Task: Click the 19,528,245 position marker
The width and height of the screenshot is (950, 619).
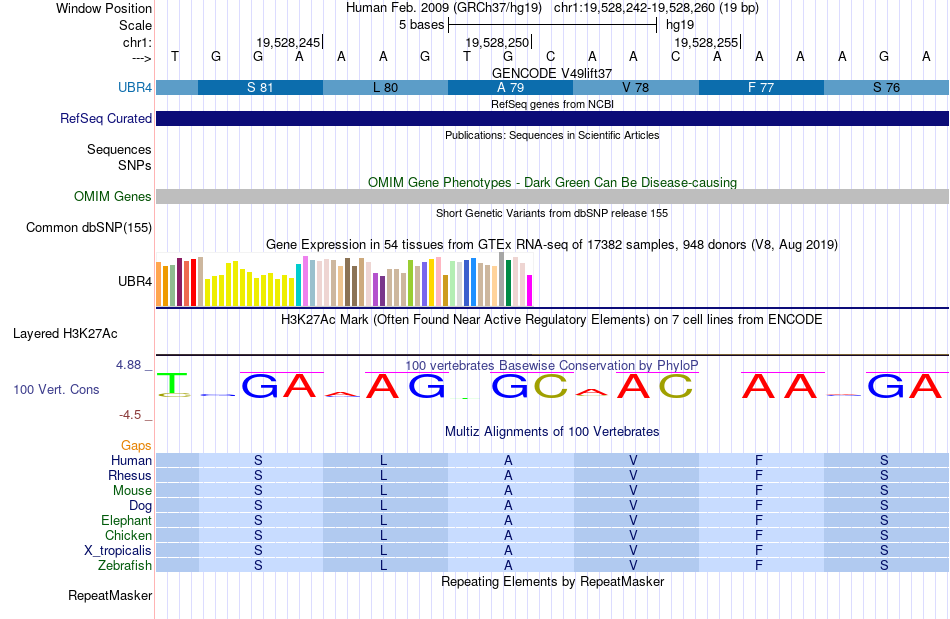Action: (x=288, y=42)
